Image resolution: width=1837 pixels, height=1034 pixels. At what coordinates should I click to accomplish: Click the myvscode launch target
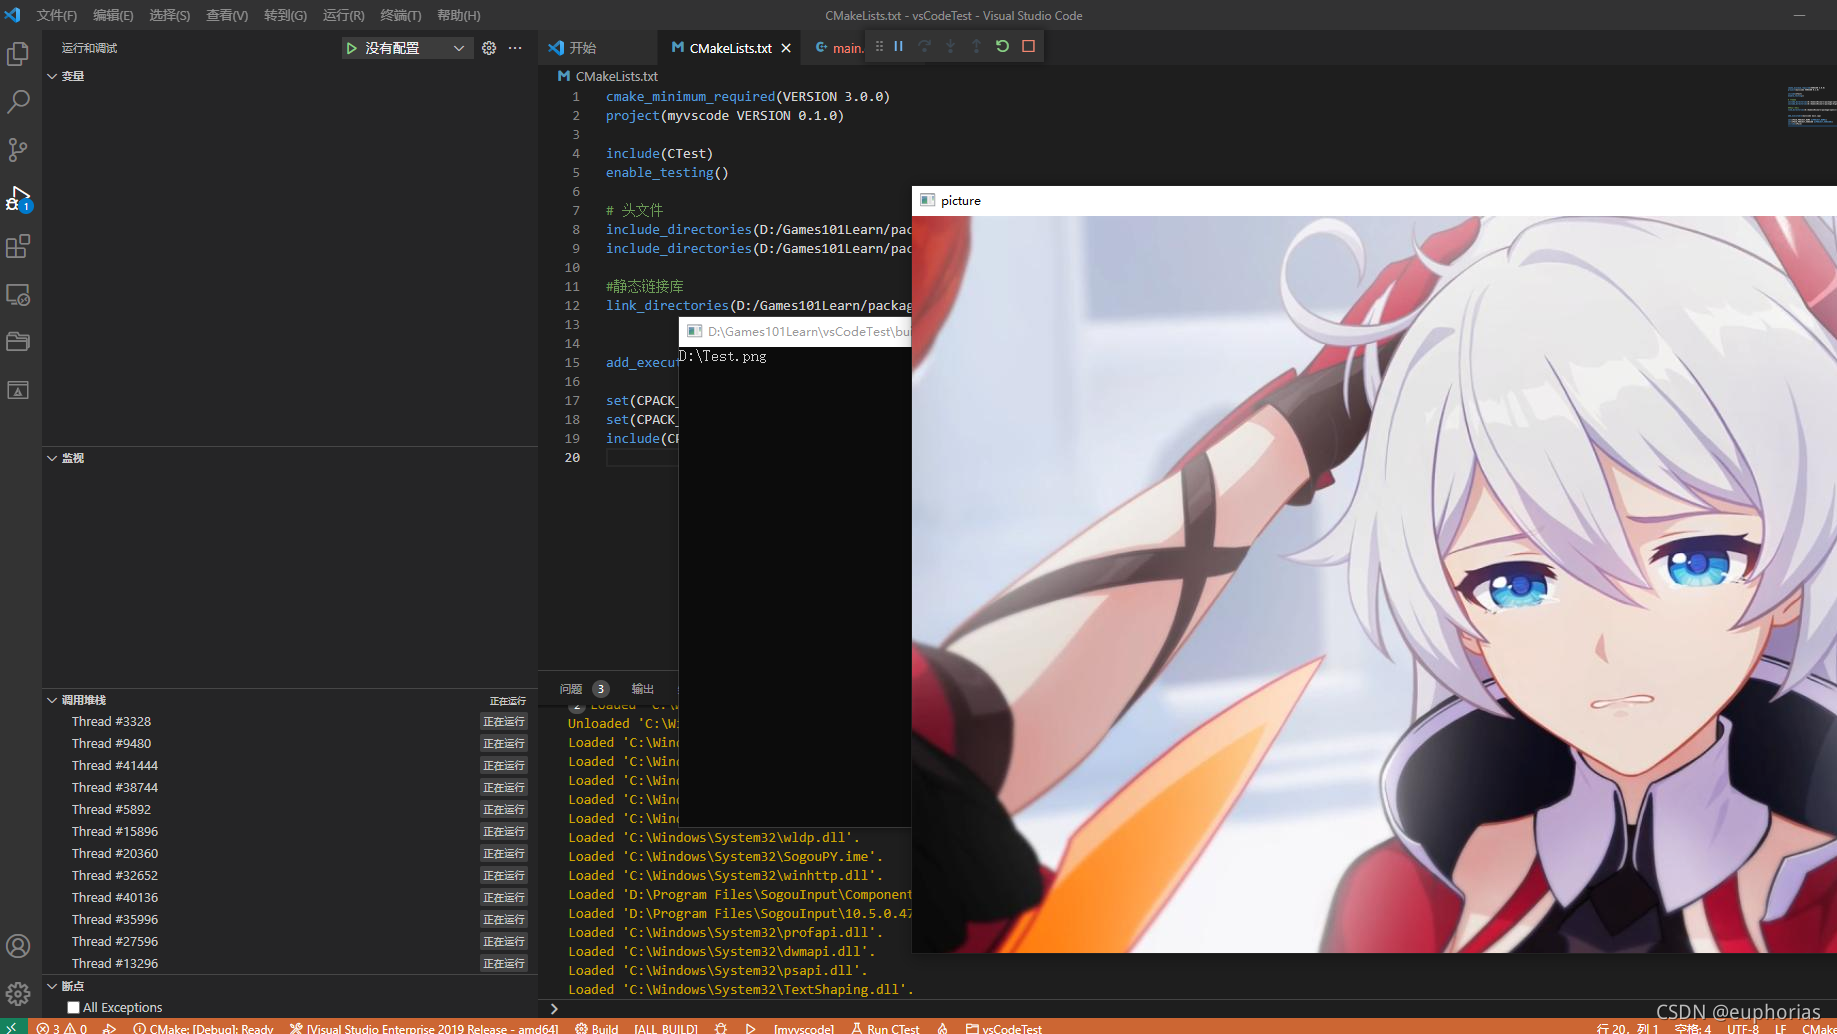click(x=803, y=1028)
